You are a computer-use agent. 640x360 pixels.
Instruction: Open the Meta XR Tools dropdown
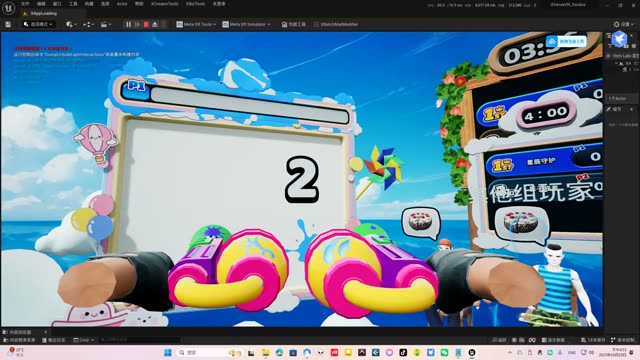[196, 24]
